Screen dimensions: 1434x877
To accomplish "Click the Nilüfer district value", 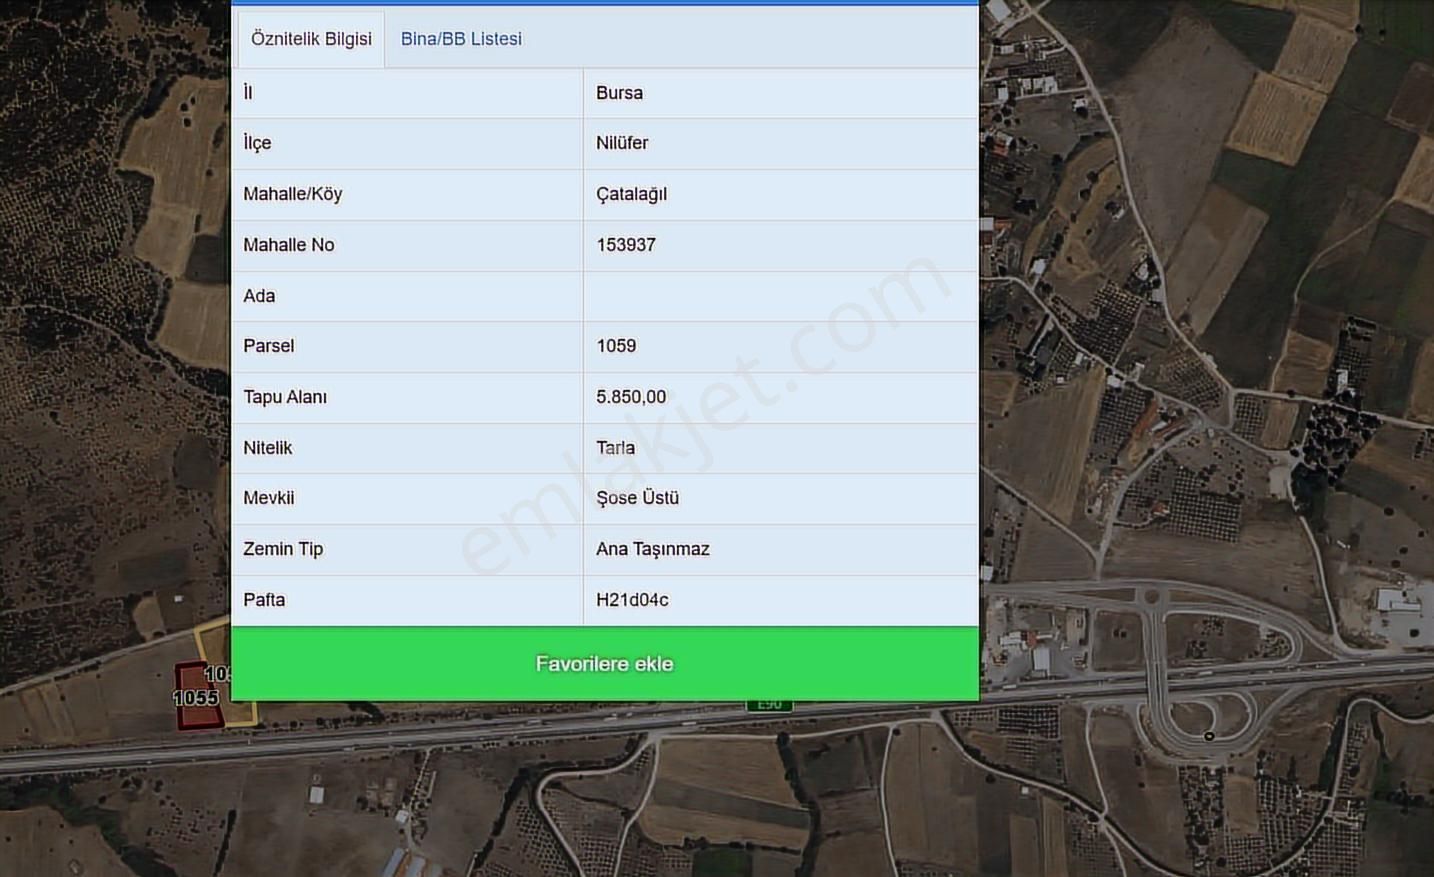I will pos(622,143).
